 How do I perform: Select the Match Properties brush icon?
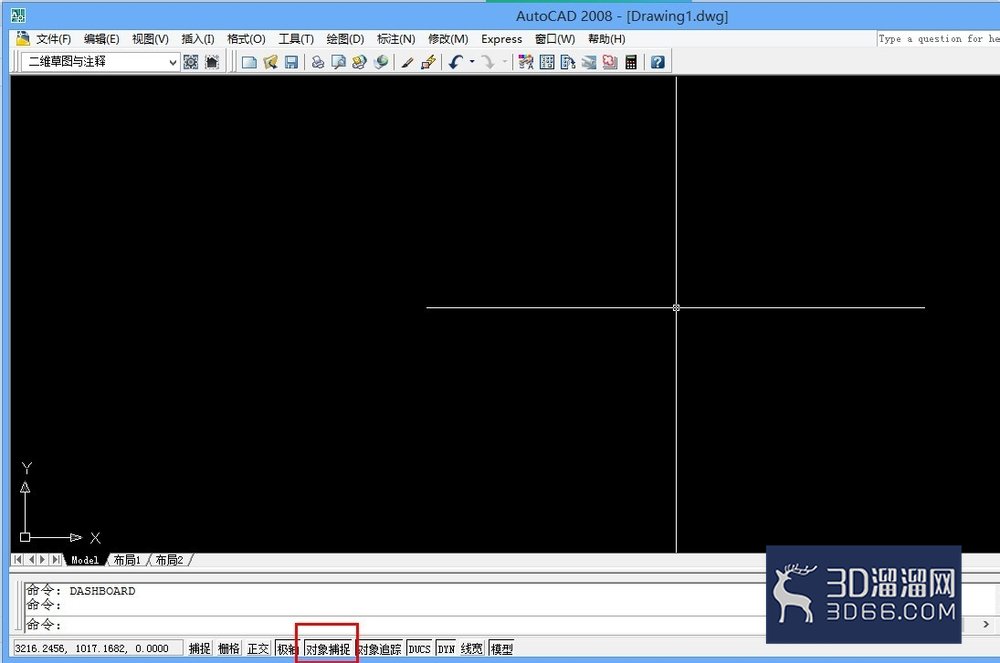coord(407,62)
